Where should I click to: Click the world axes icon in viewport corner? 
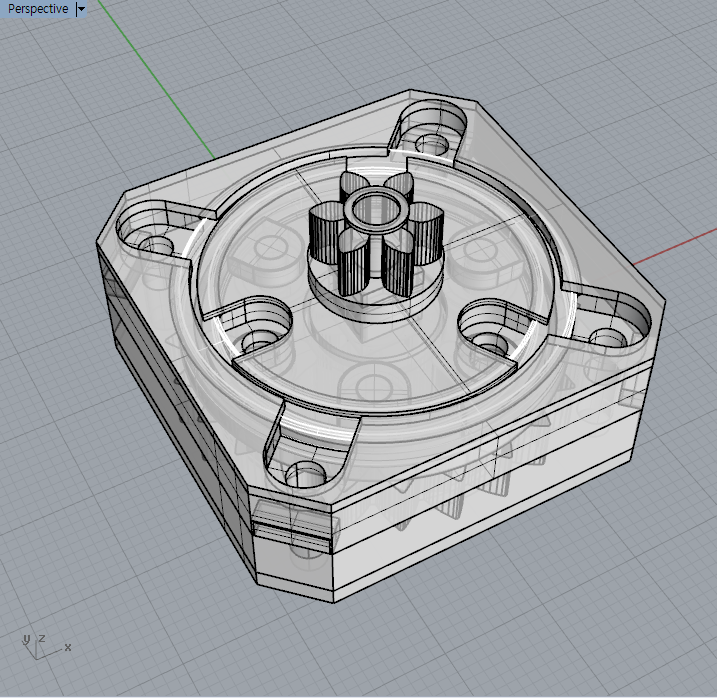tap(46, 646)
